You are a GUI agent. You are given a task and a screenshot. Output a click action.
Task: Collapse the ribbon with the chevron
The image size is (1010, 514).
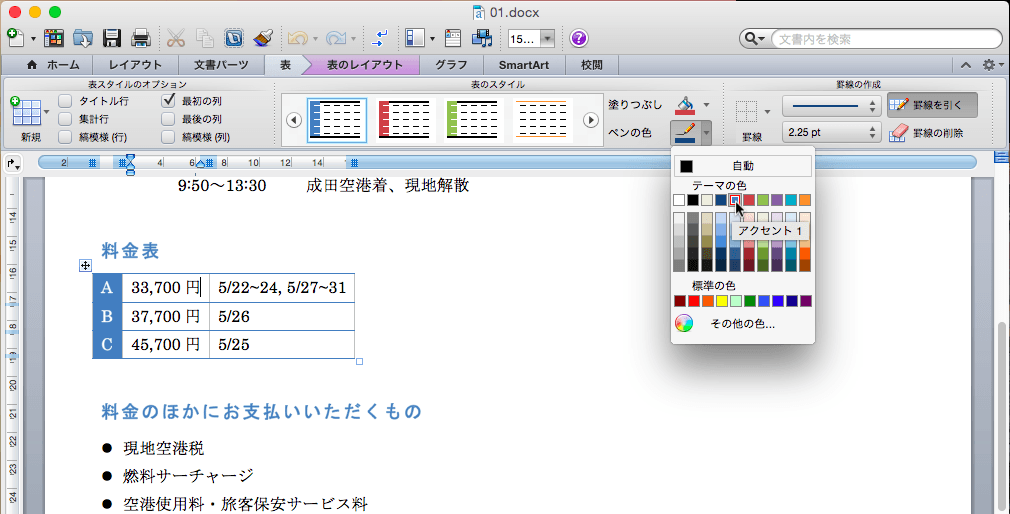966,64
